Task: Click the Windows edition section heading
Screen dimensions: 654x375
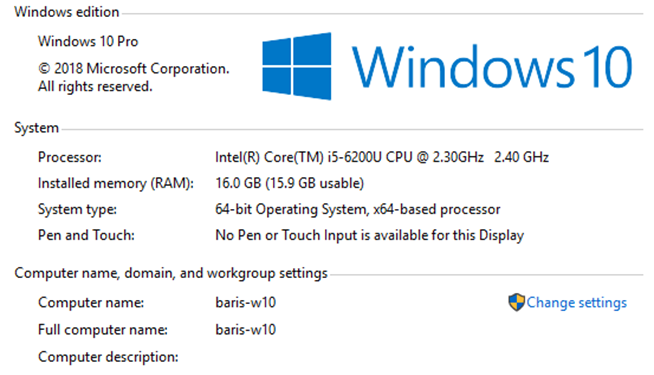Action: (67, 12)
